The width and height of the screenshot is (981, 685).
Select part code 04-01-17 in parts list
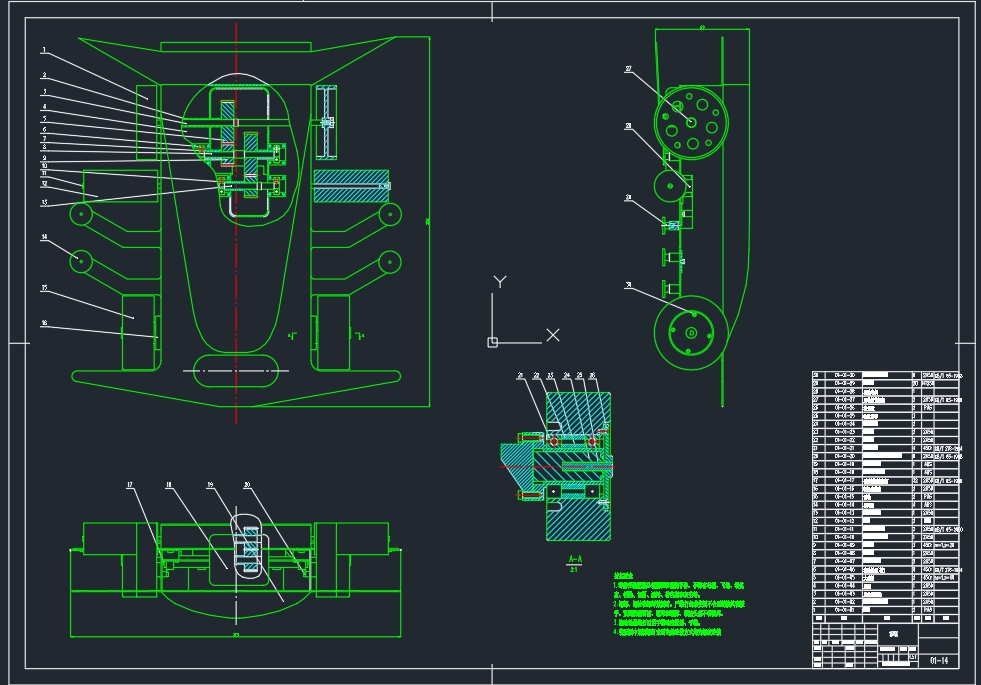tap(845, 480)
